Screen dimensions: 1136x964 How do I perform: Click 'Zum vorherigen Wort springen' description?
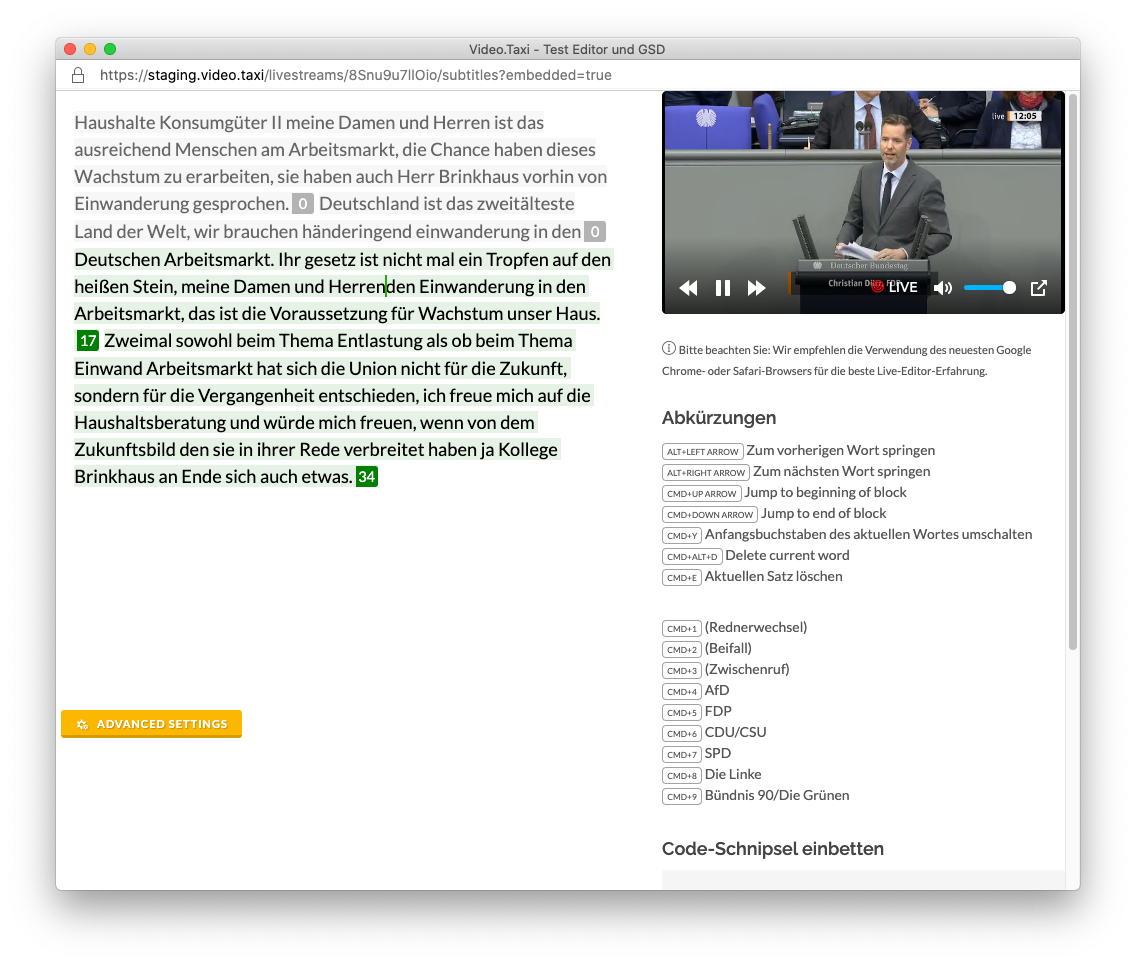click(840, 450)
